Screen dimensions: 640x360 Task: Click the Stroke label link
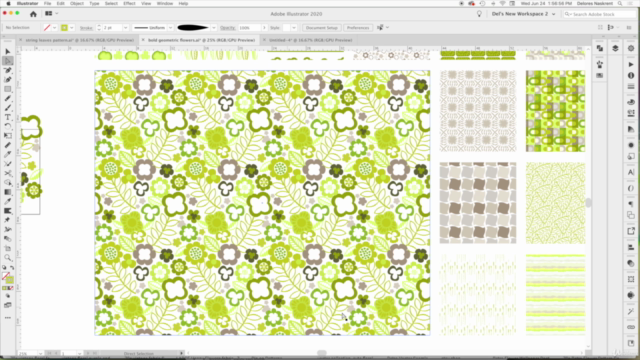point(86,28)
